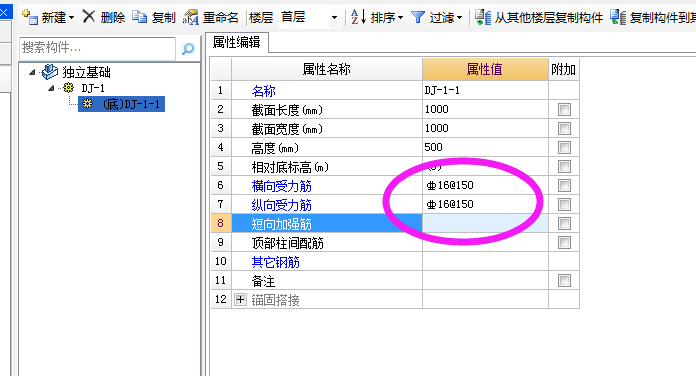Toggle 附加 checkbox for 纵向受力筋
Screen dimensions: 696x376
pos(564,204)
